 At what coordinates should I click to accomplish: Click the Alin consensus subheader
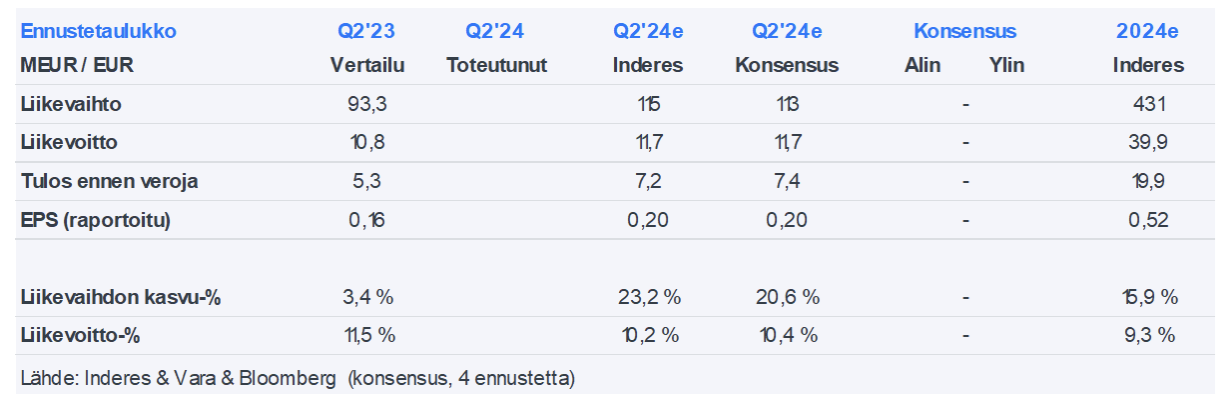coord(922,66)
